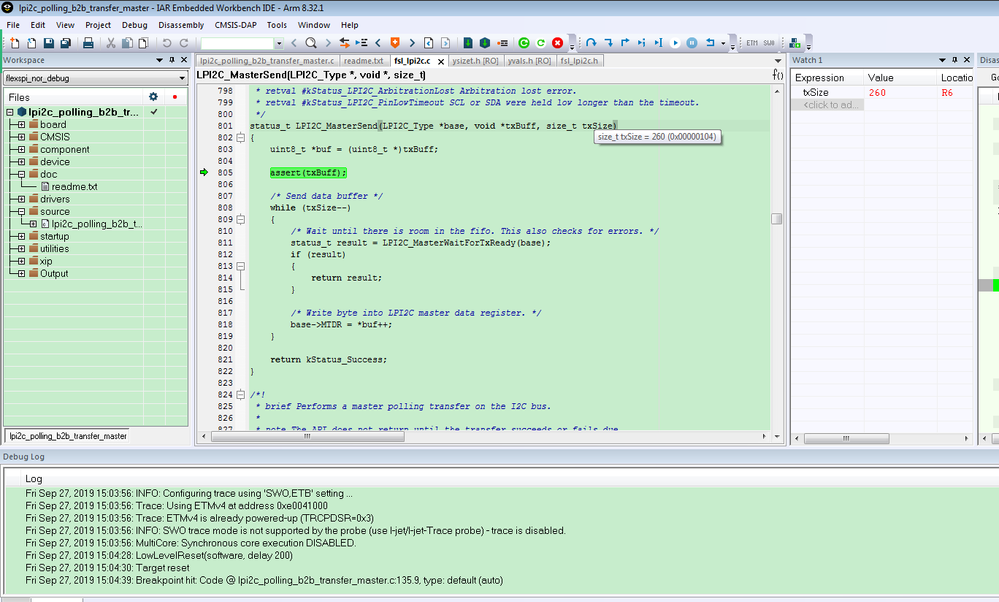Jump to the next bookmark
This screenshot has height=602, width=999.
pos(412,43)
